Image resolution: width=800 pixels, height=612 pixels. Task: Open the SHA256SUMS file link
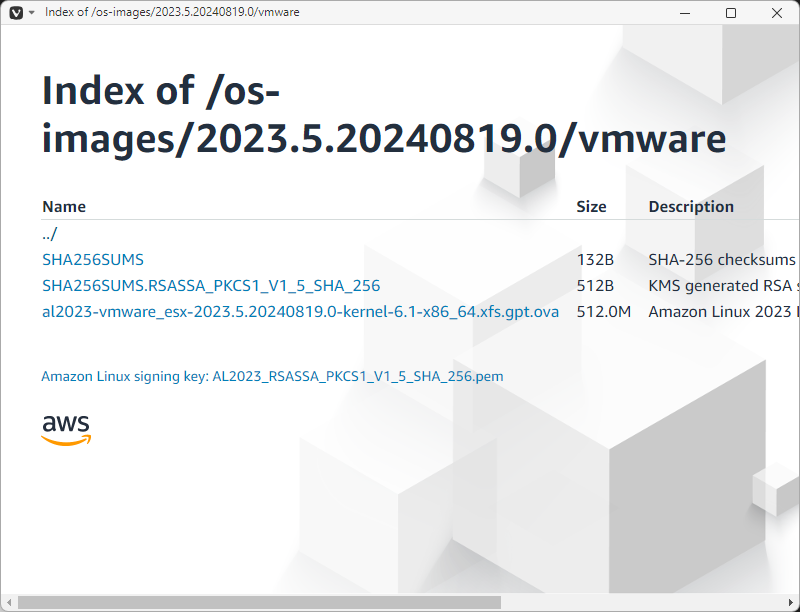pyautogui.click(x=93, y=259)
